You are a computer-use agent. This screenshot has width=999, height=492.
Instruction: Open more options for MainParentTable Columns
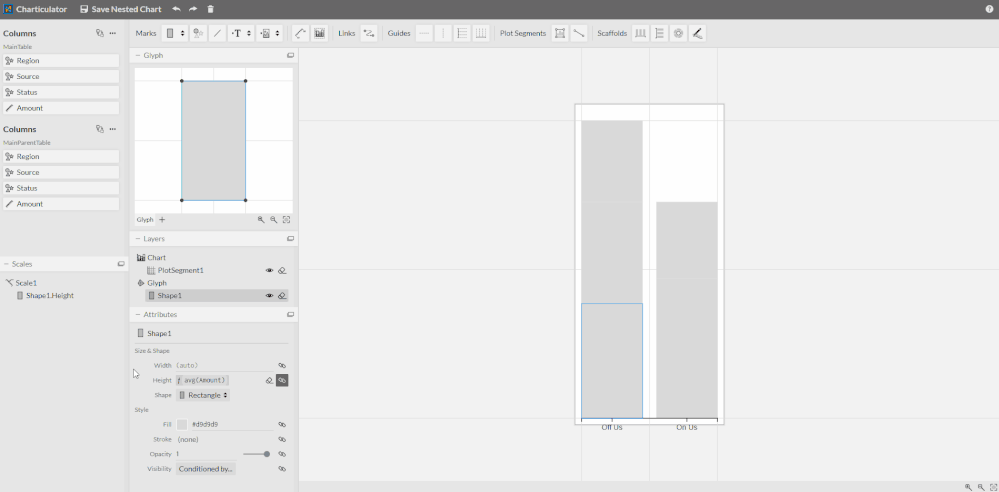(x=113, y=129)
